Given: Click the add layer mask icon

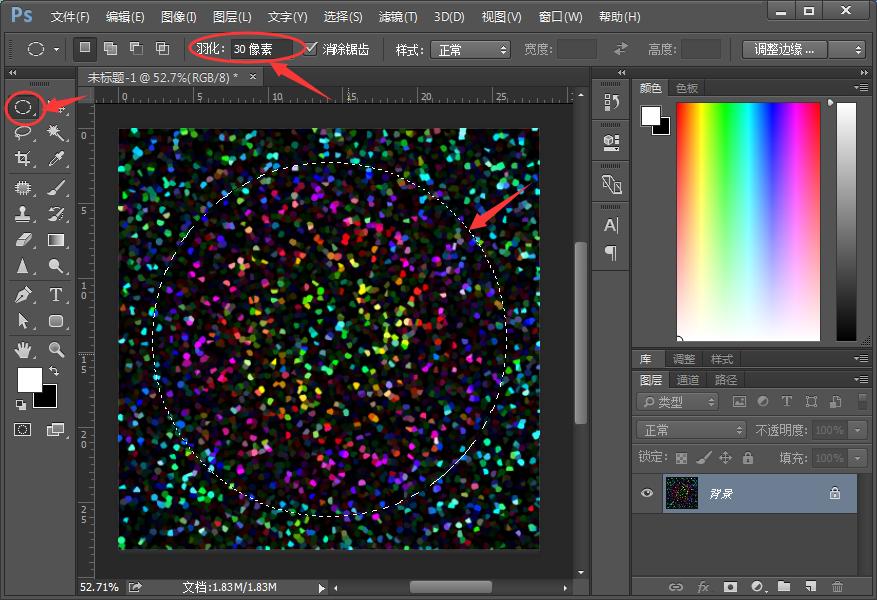Looking at the screenshot, I should tap(730, 587).
